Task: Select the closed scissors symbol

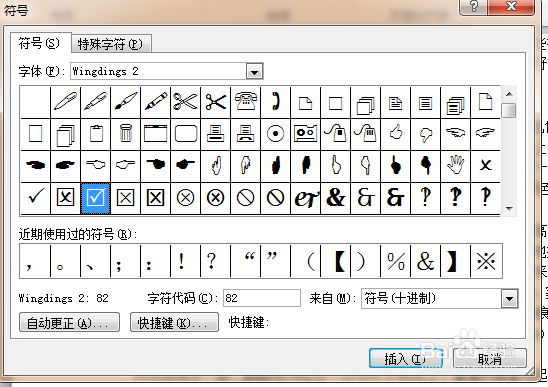Action: (x=216, y=102)
